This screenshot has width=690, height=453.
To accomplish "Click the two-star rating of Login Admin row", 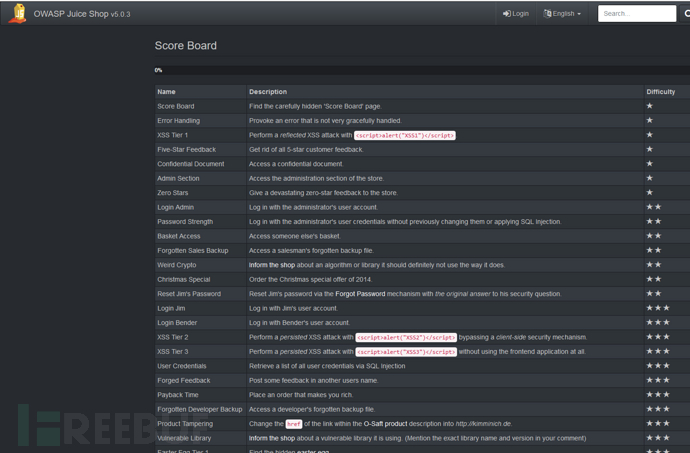I will point(653,207).
